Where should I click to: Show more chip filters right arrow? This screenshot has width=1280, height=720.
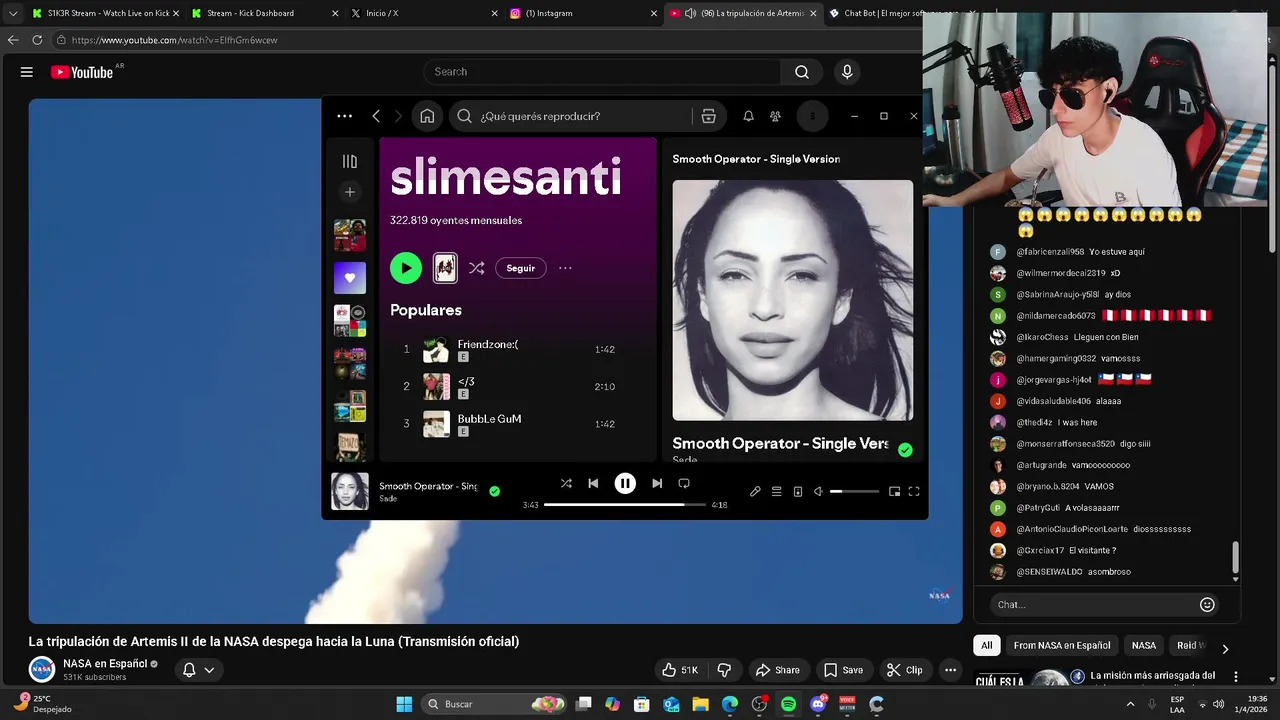tap(1225, 649)
